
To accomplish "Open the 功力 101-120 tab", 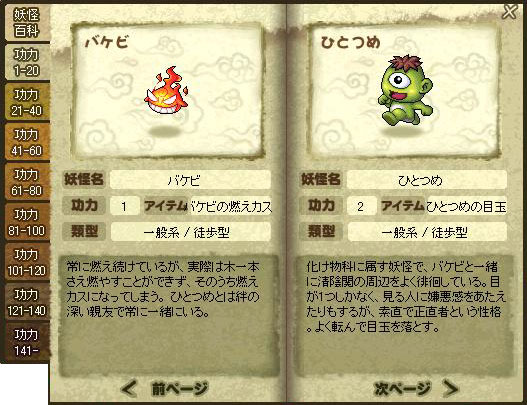I will tap(27, 262).
